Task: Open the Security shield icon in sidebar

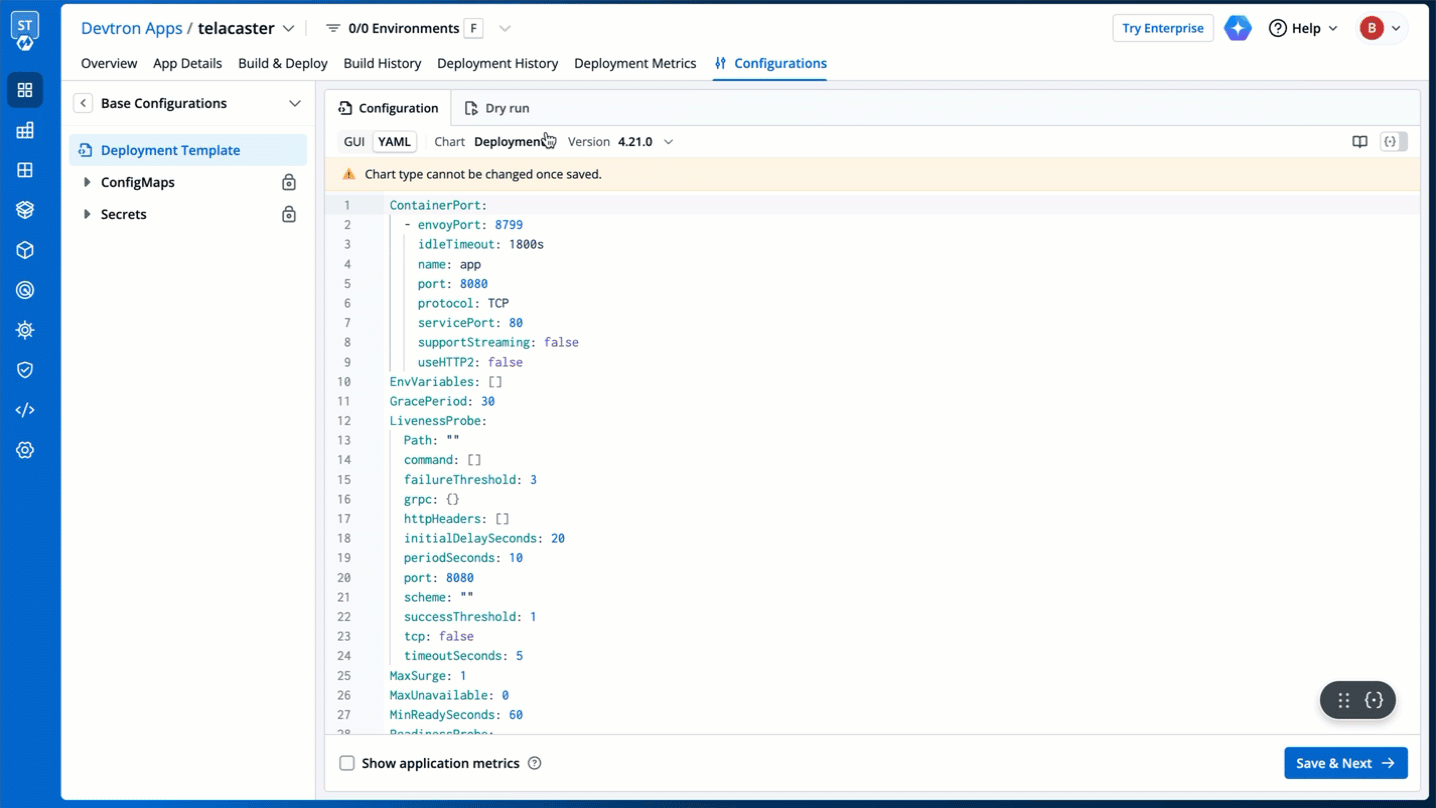Action: coord(25,370)
